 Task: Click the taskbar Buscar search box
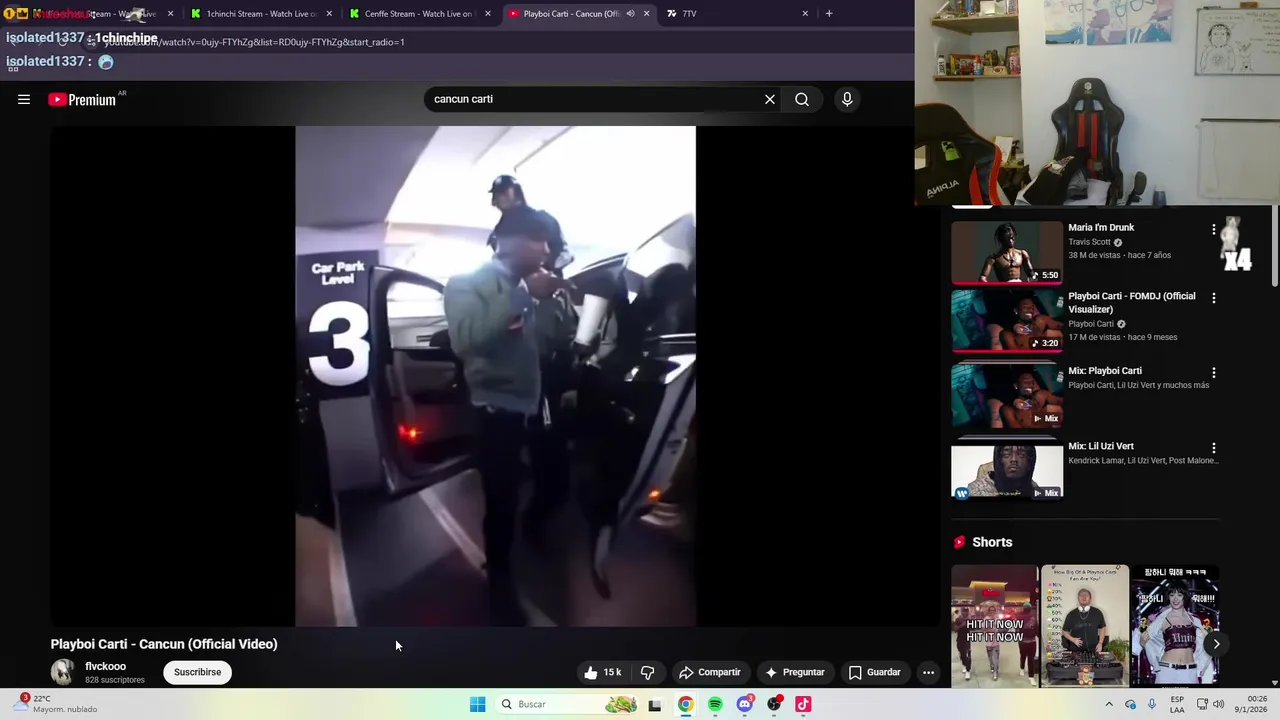coord(567,704)
